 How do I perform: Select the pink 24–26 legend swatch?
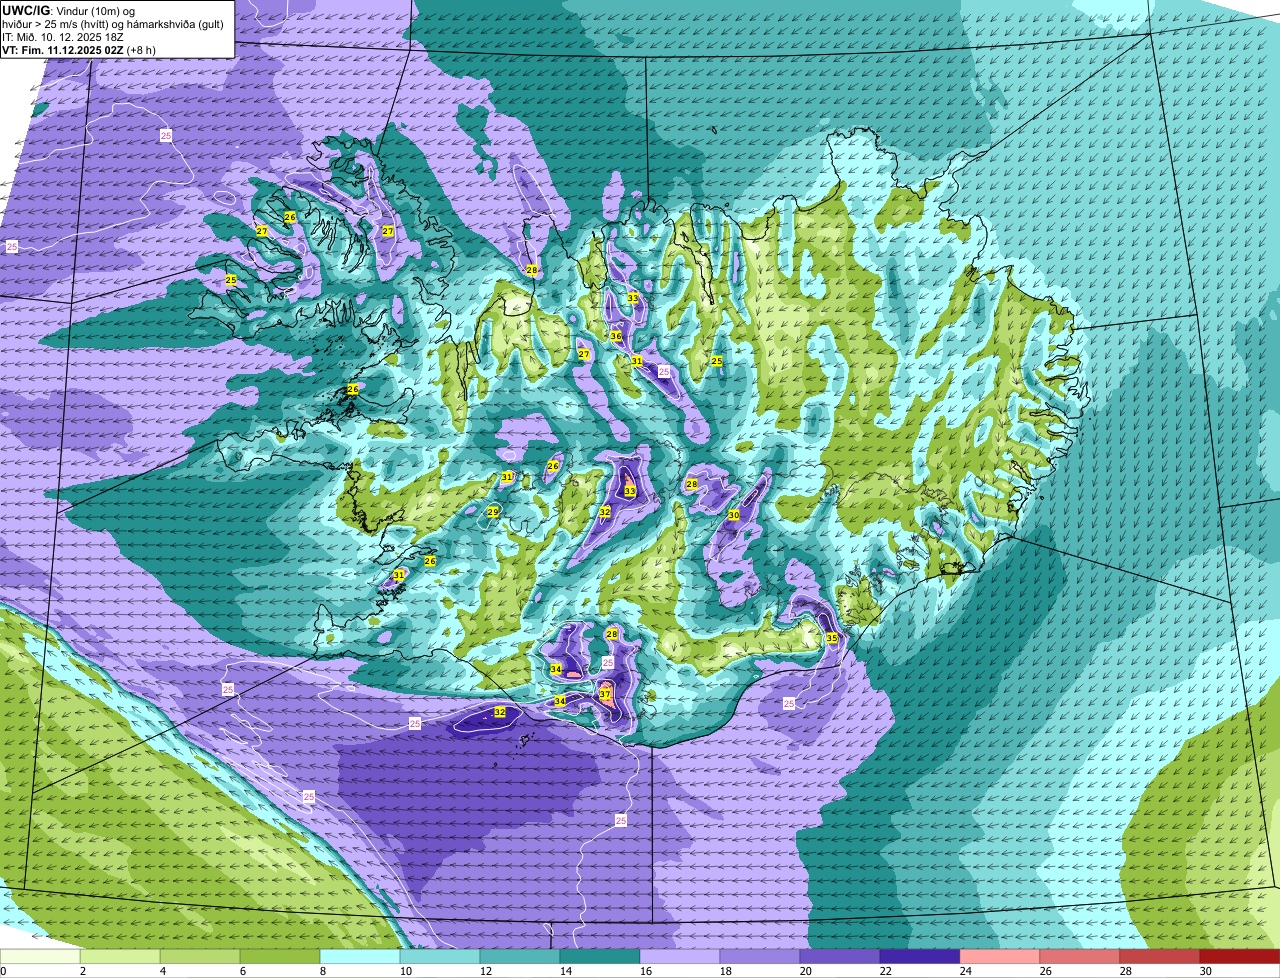(1000, 956)
